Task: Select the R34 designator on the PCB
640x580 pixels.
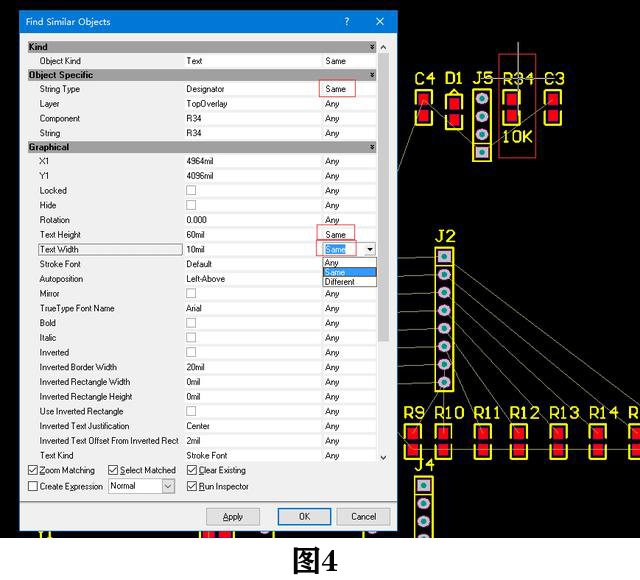Action: point(518,78)
